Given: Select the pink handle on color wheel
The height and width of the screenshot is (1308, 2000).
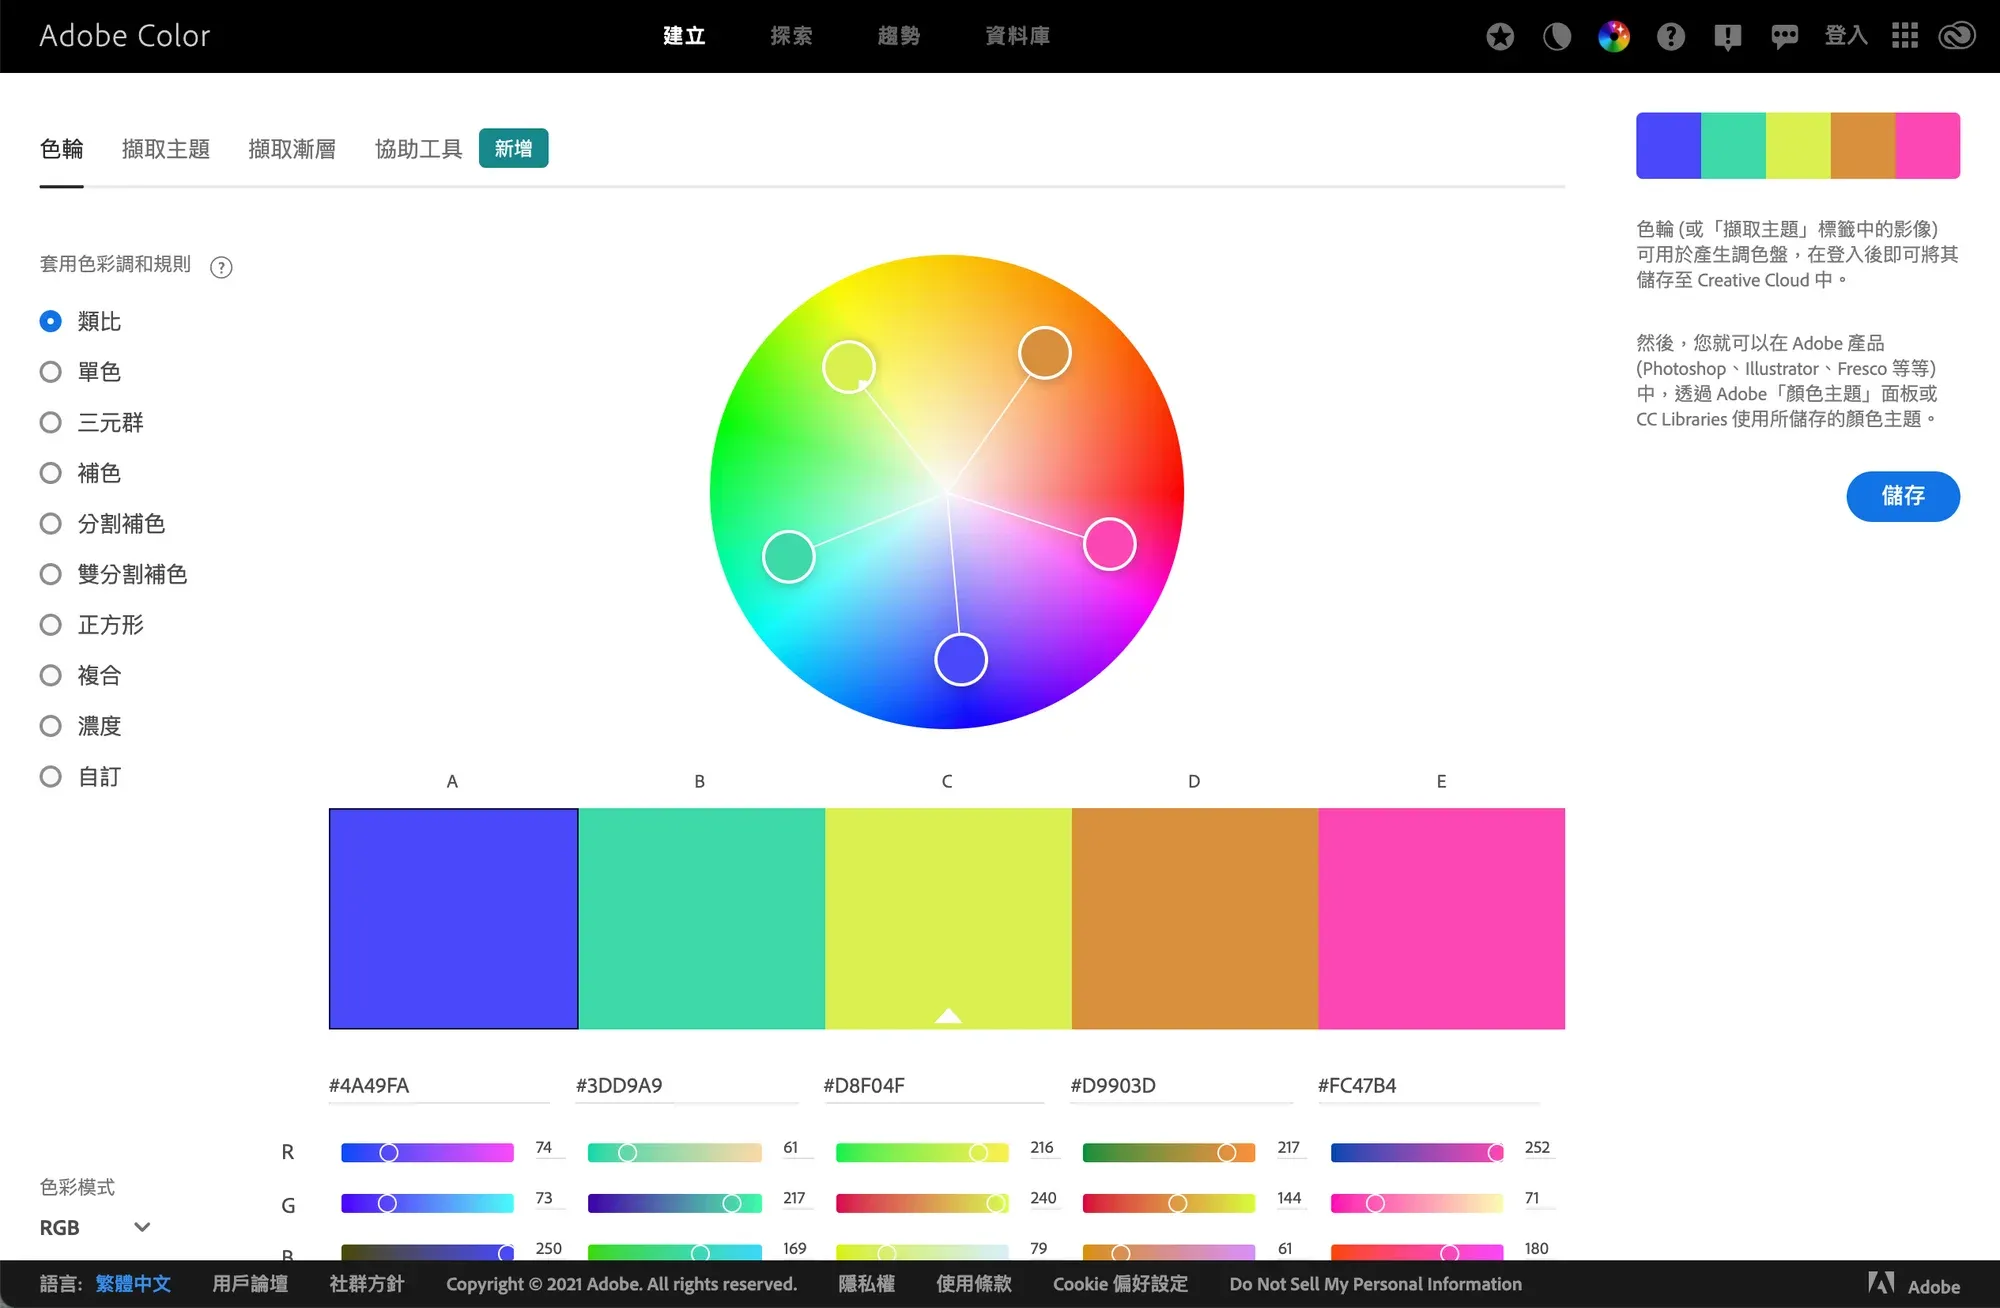Looking at the screenshot, I should [x=1110, y=544].
